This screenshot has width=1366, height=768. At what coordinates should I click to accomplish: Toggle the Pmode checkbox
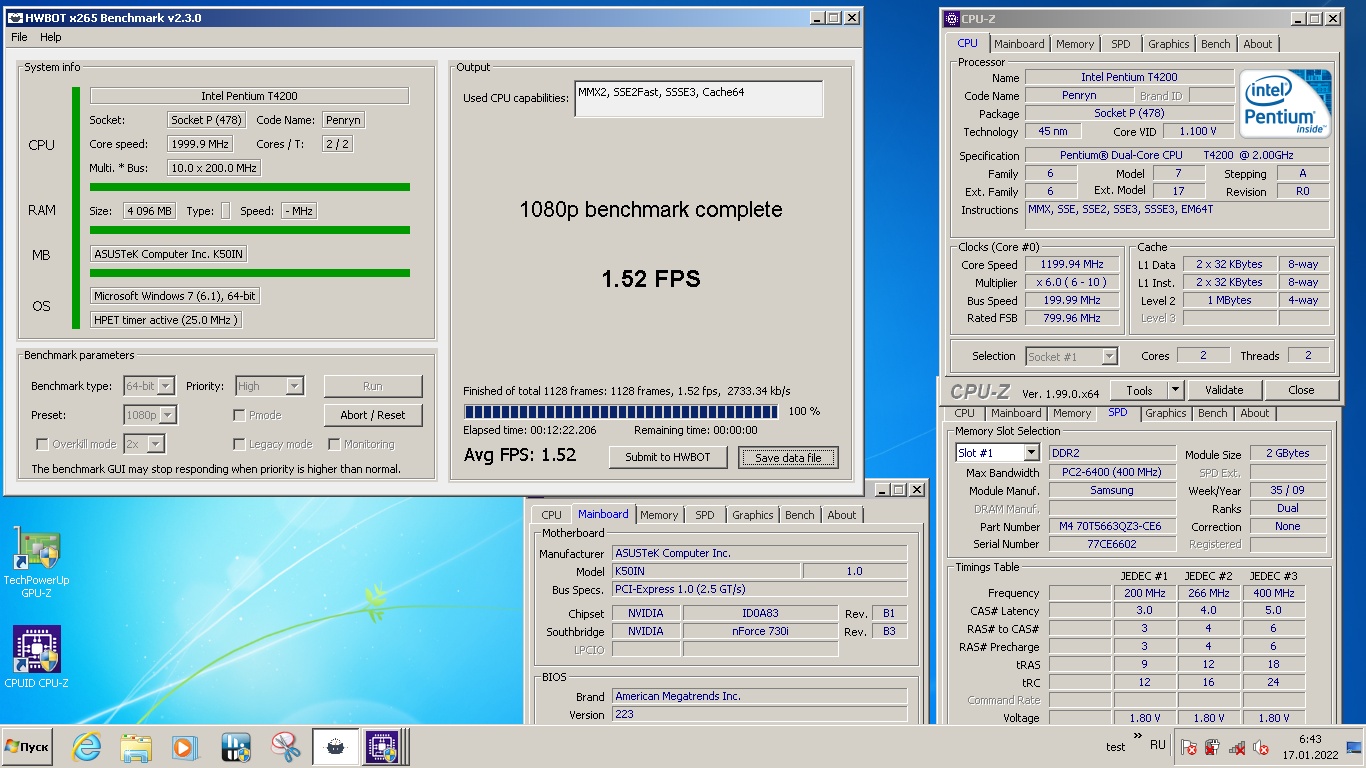click(x=239, y=415)
